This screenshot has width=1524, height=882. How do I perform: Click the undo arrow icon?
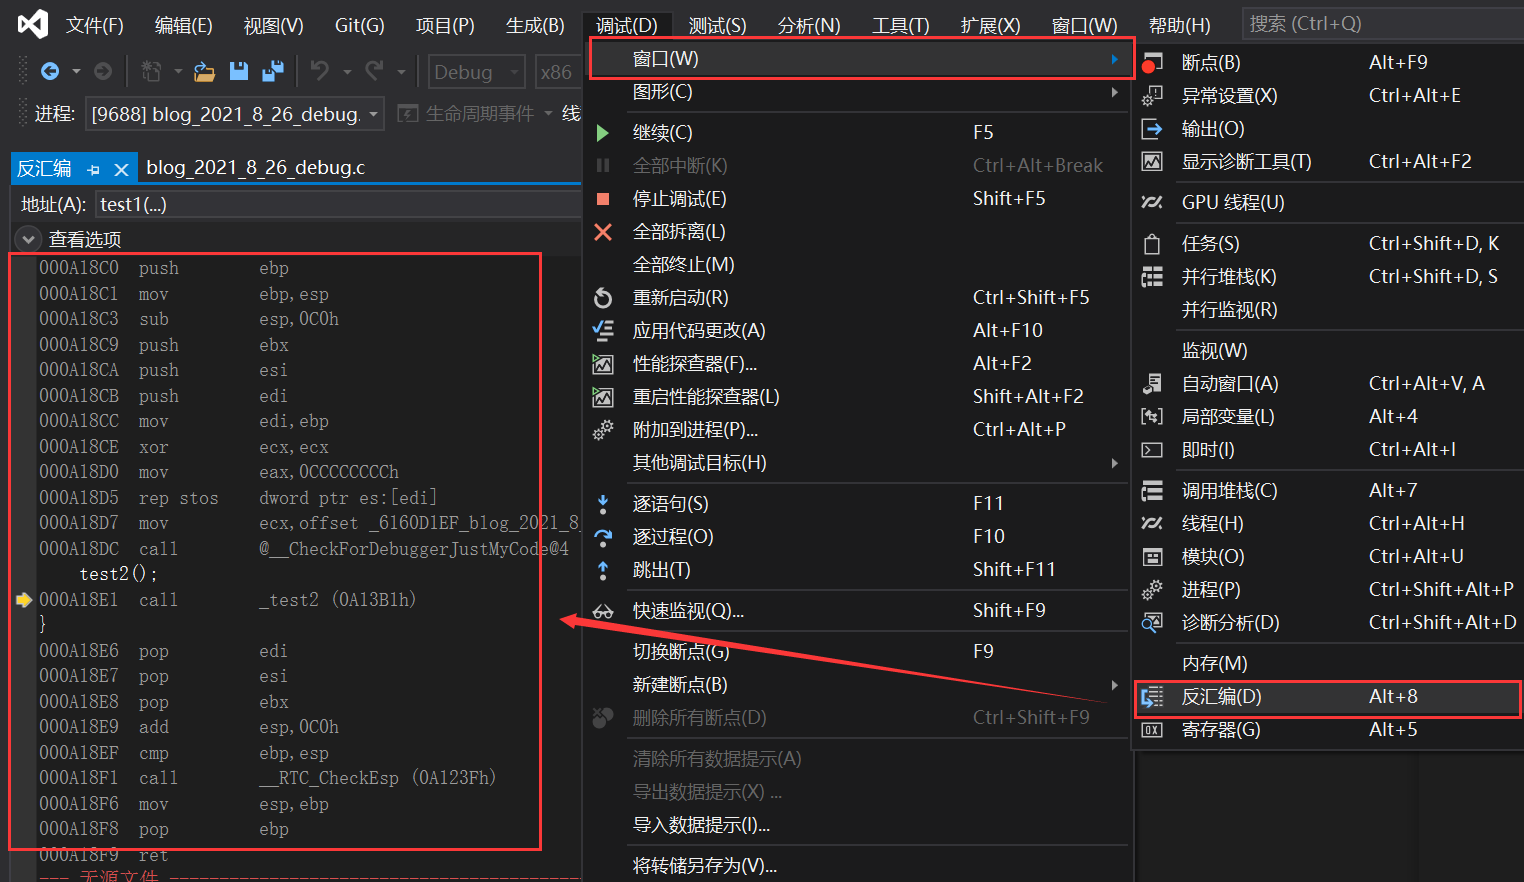[320, 70]
